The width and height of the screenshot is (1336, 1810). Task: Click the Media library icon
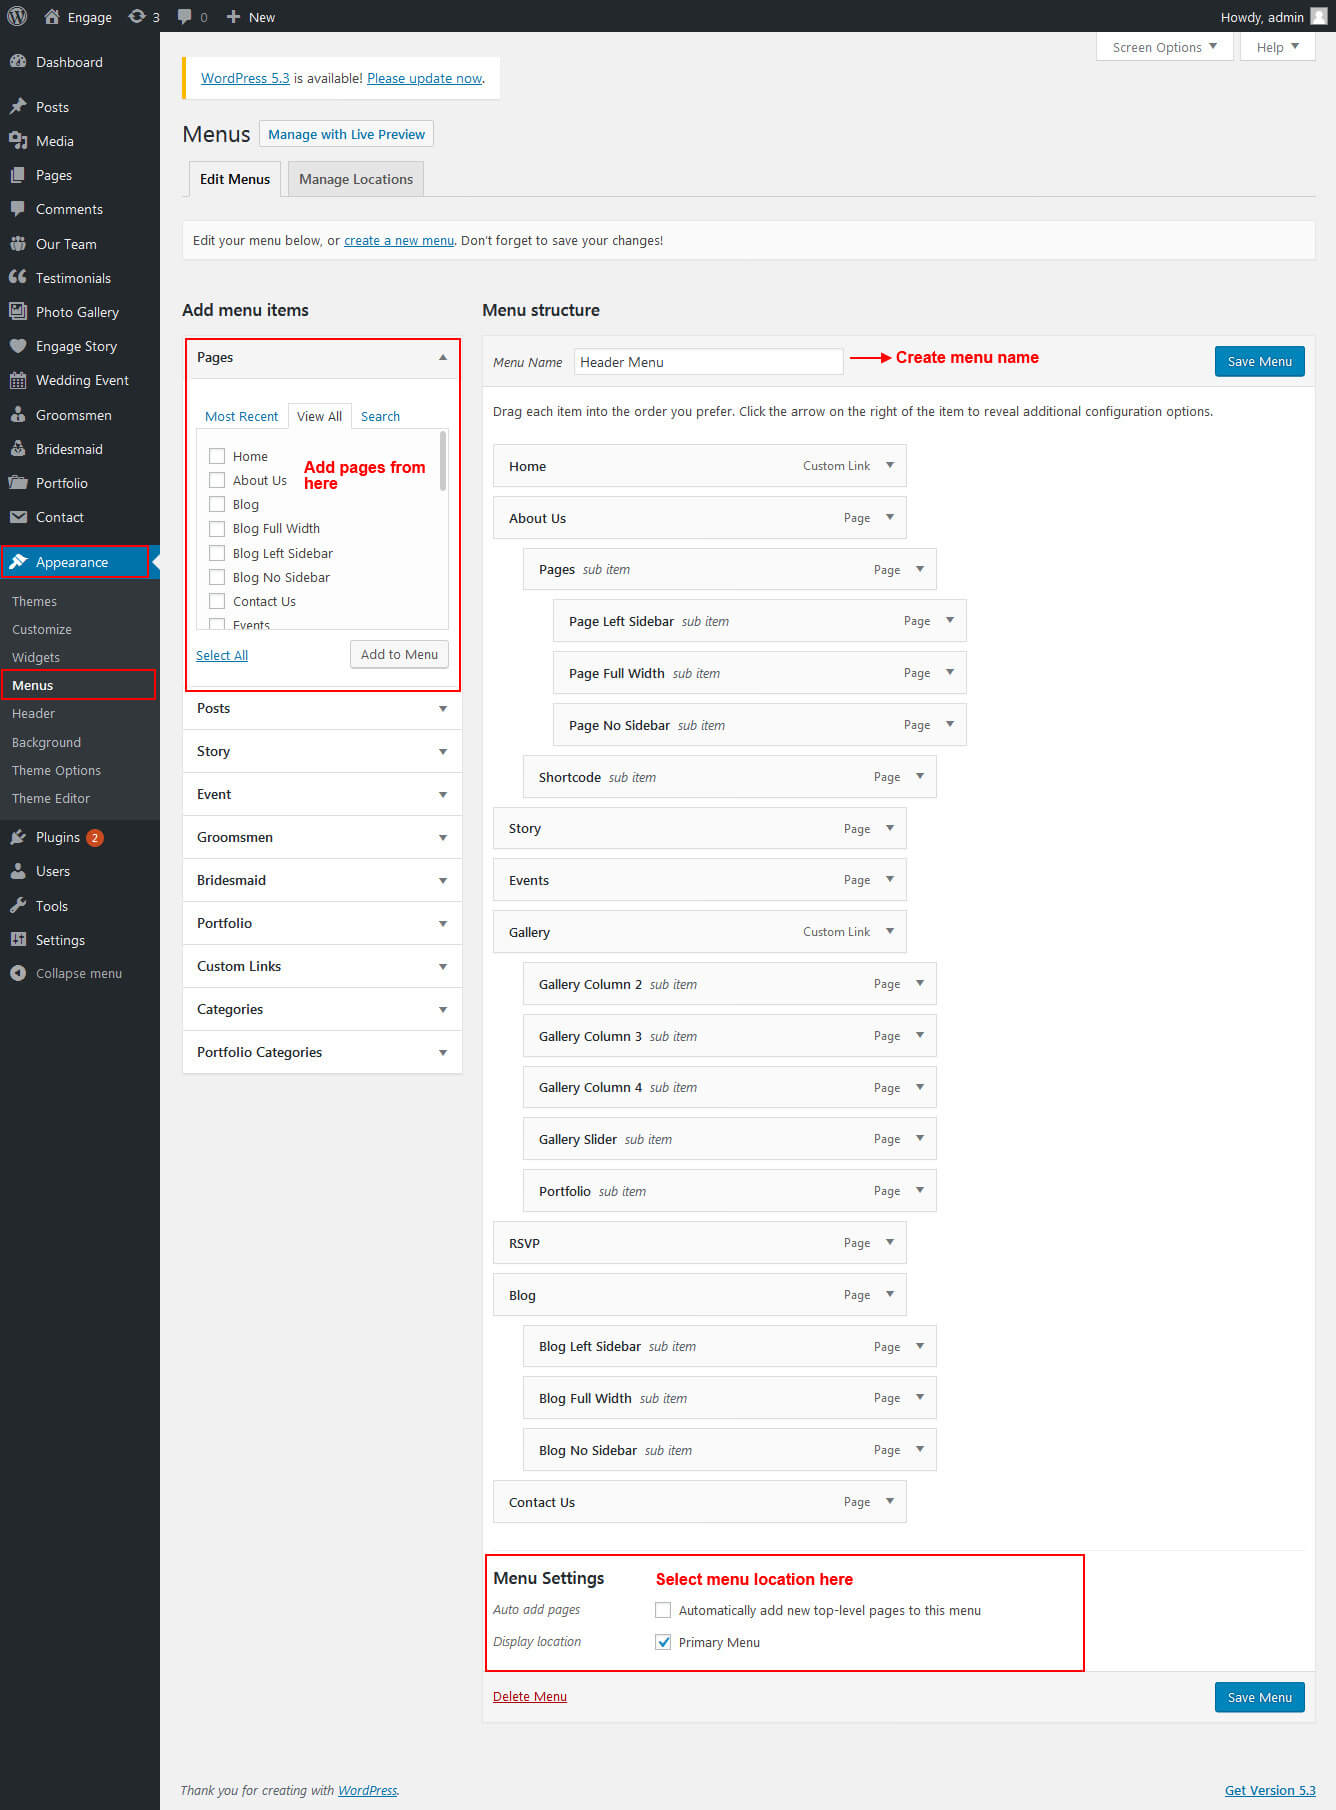[18, 140]
